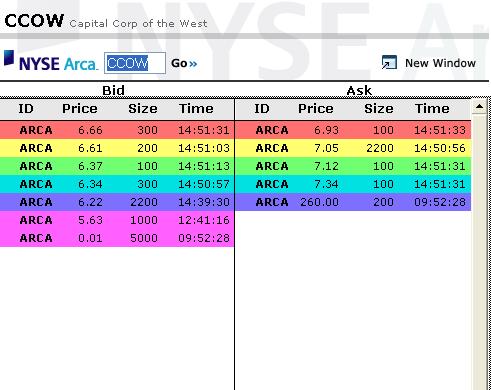Open the New Window link

coord(440,63)
